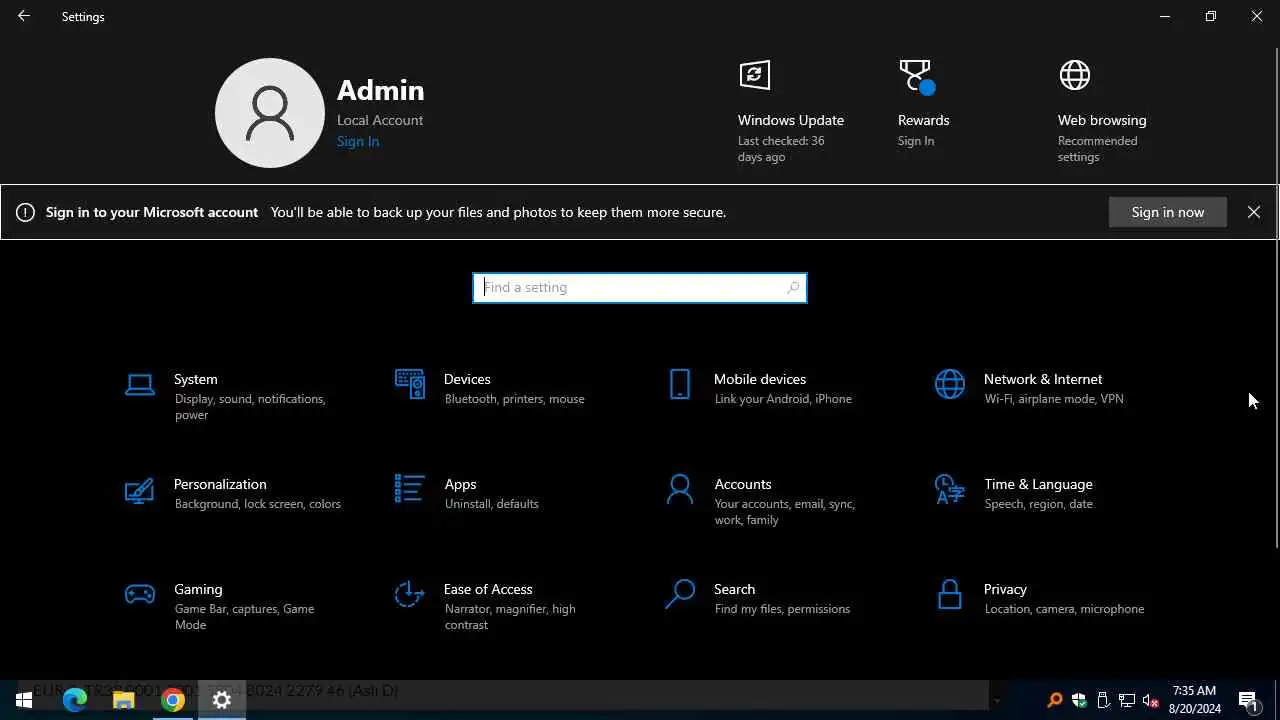Click the System category title
This screenshot has height=720, width=1280.
(195, 379)
